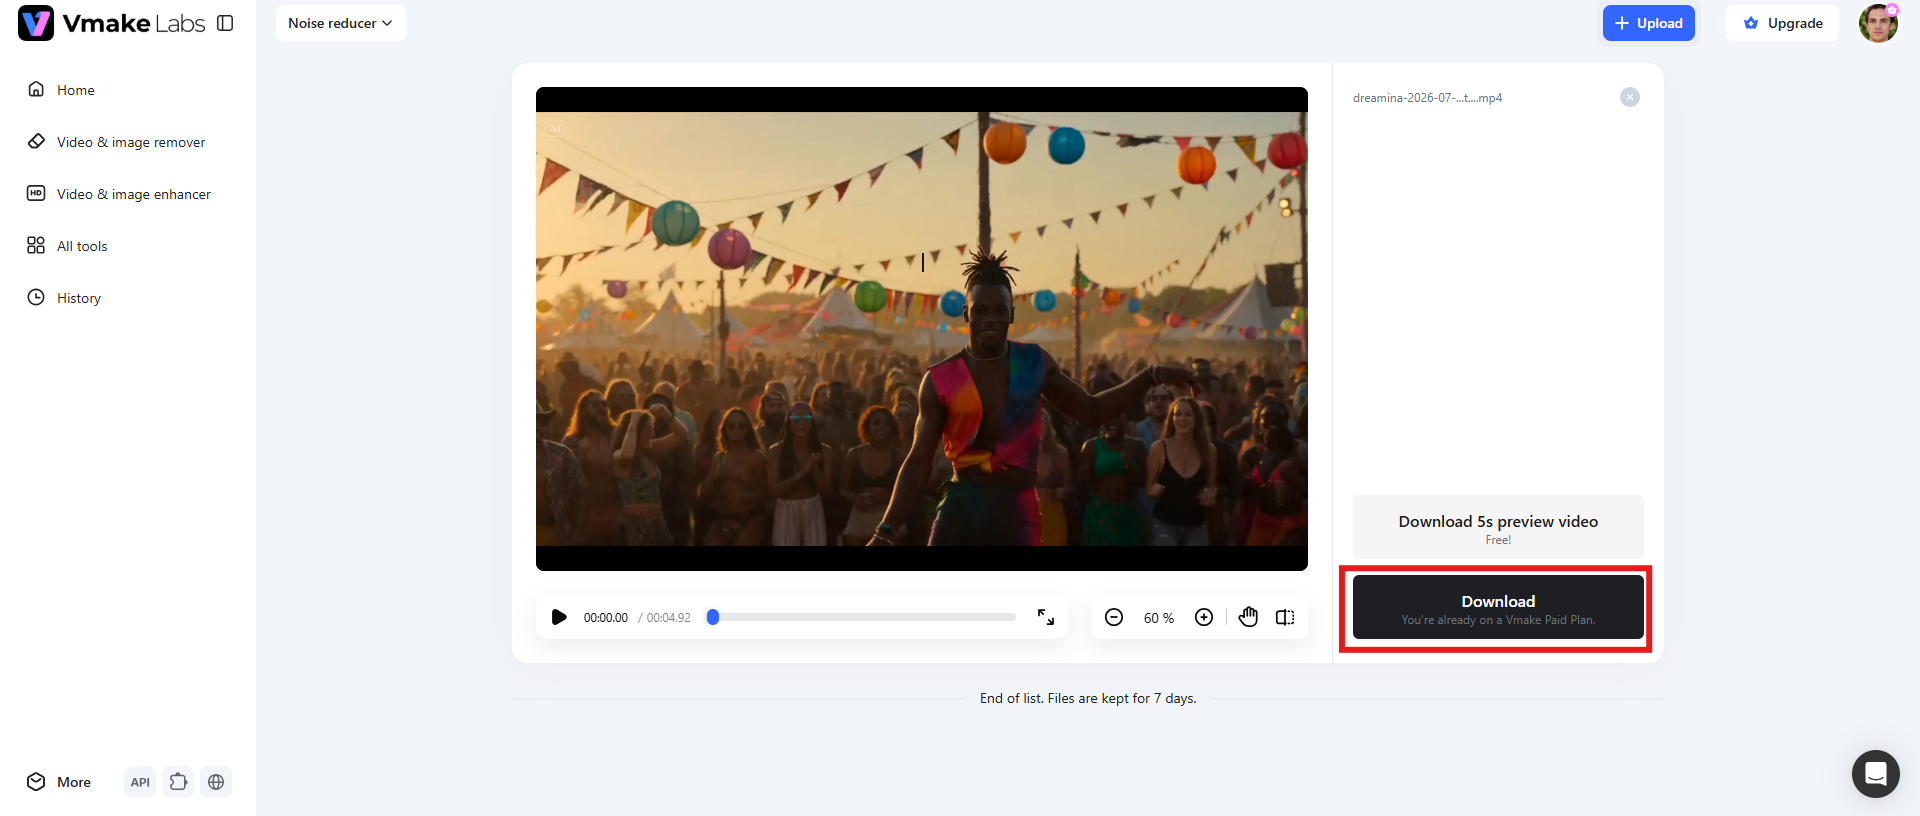This screenshot has width=1920, height=816.
Task: Remove the dreamina mp4 file
Action: (1630, 97)
